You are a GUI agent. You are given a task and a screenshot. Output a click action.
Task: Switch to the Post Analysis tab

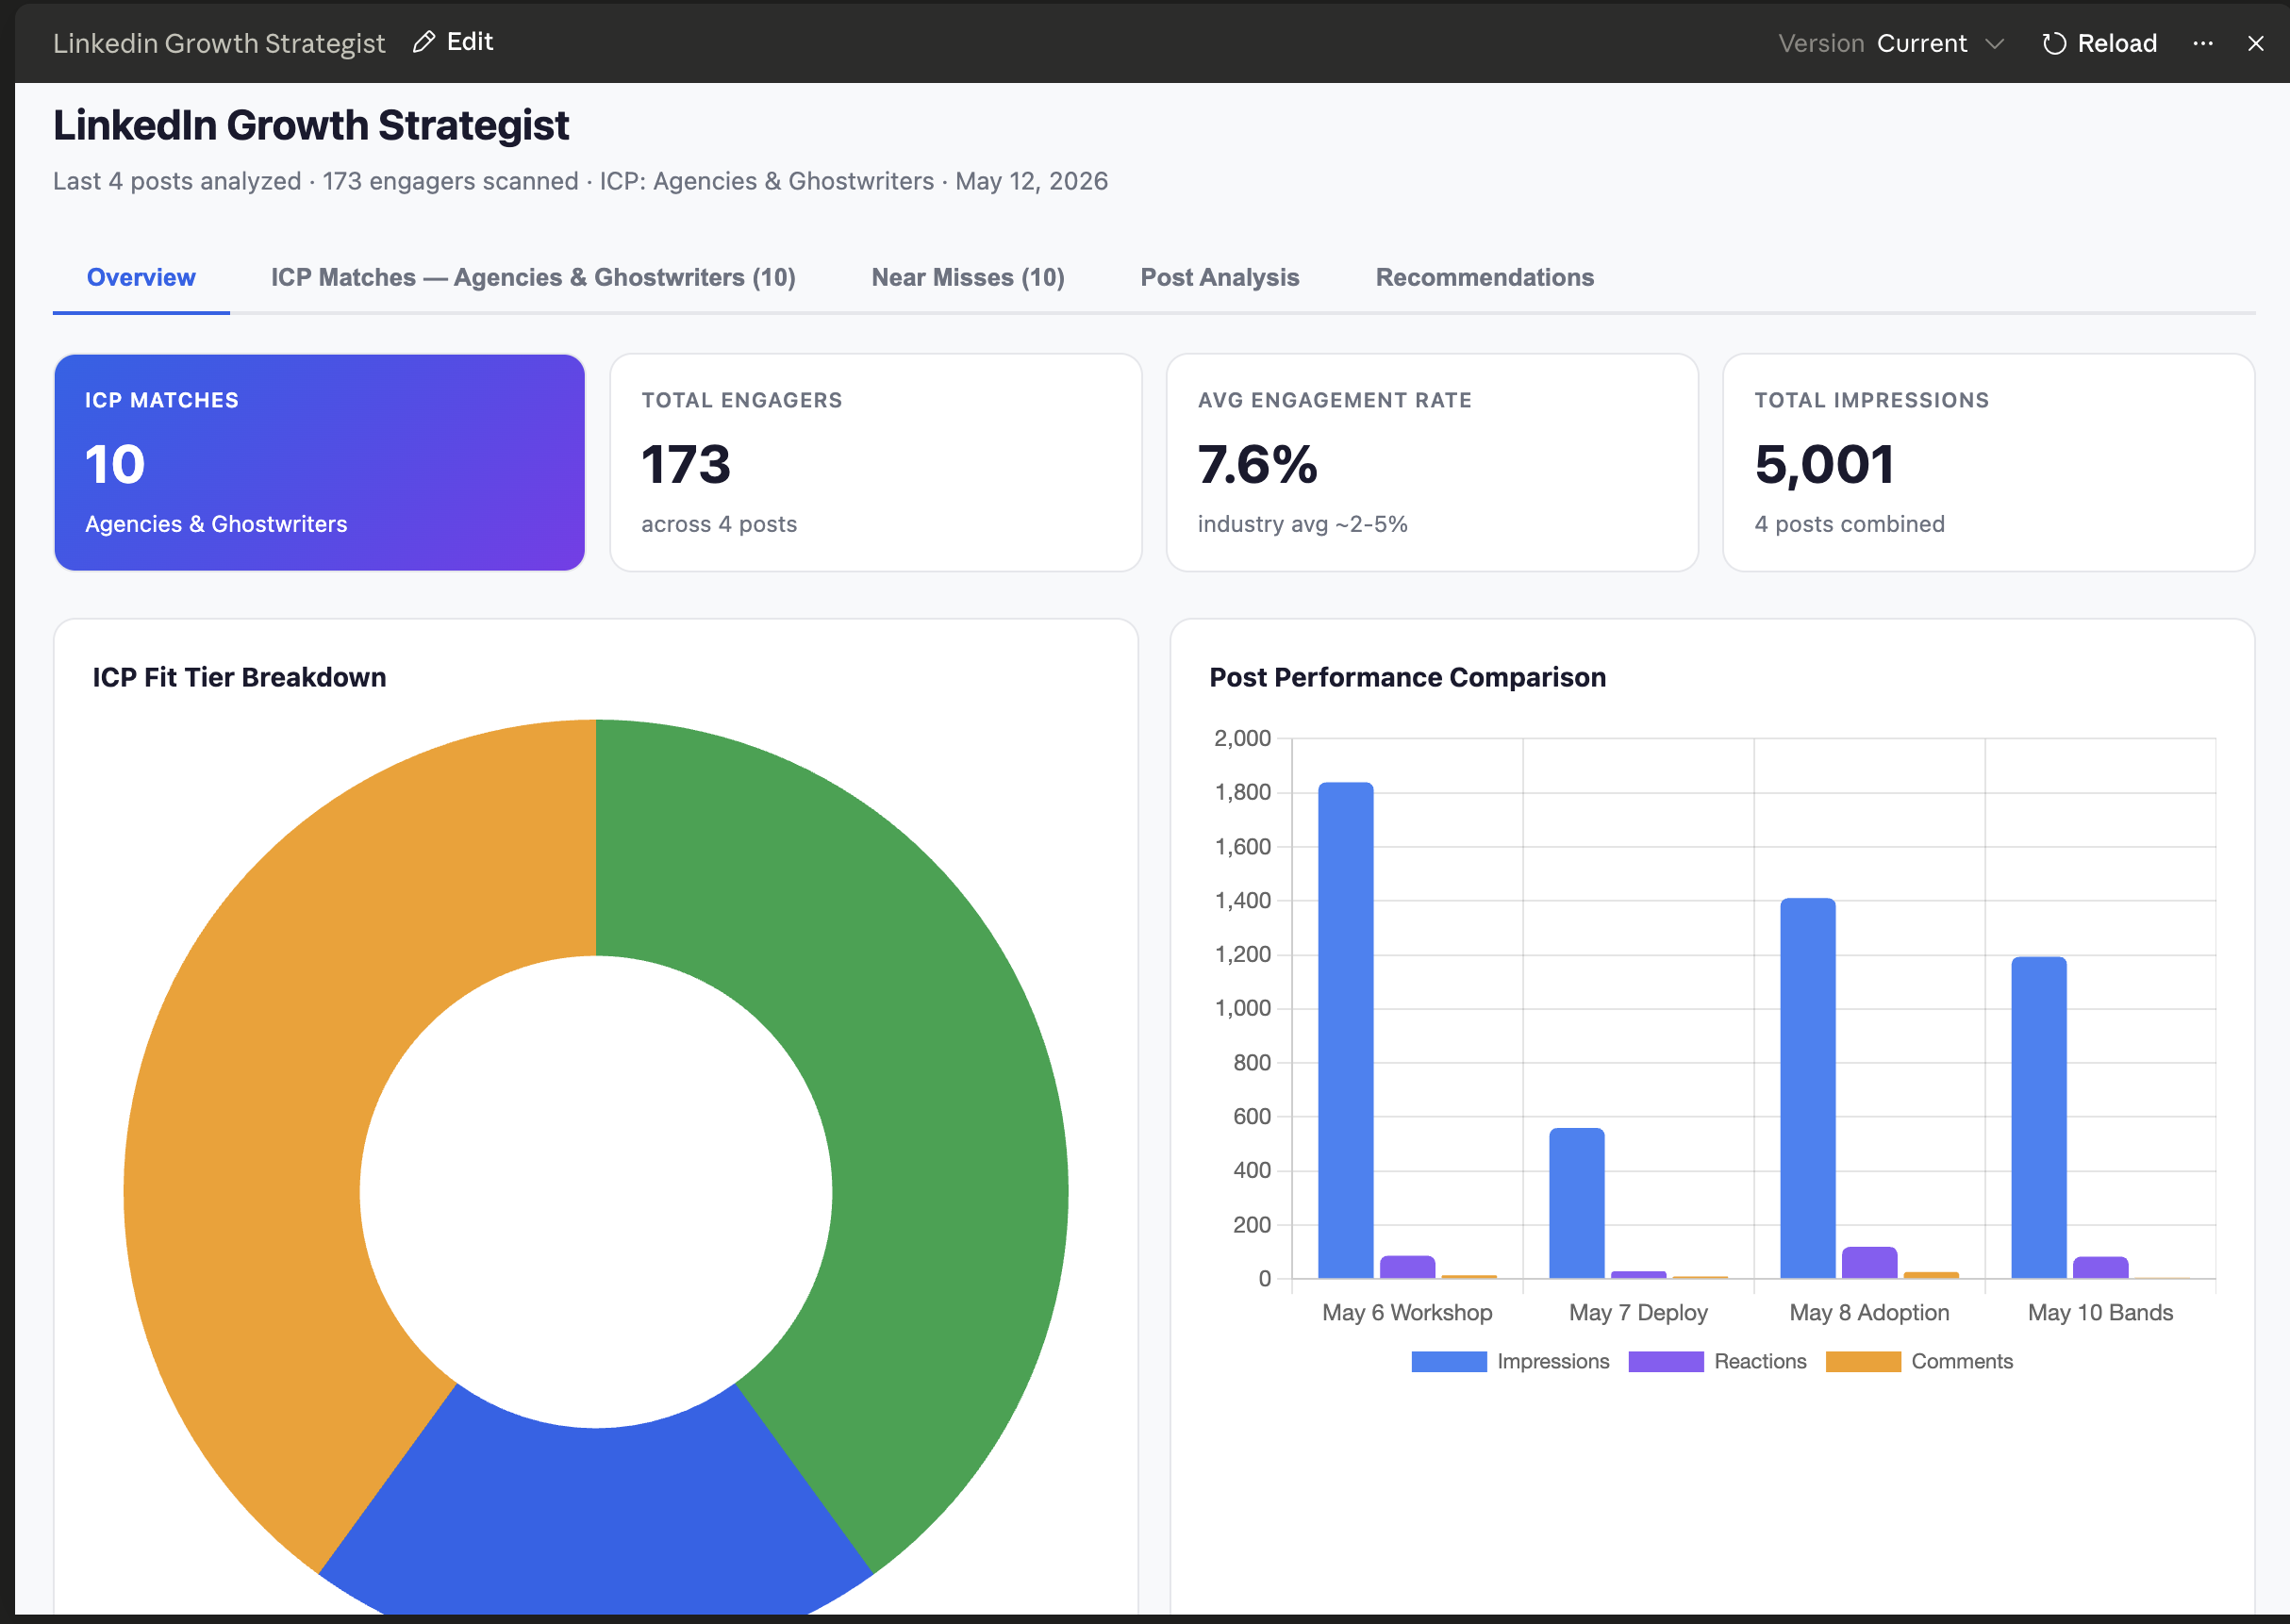pyautogui.click(x=1220, y=277)
